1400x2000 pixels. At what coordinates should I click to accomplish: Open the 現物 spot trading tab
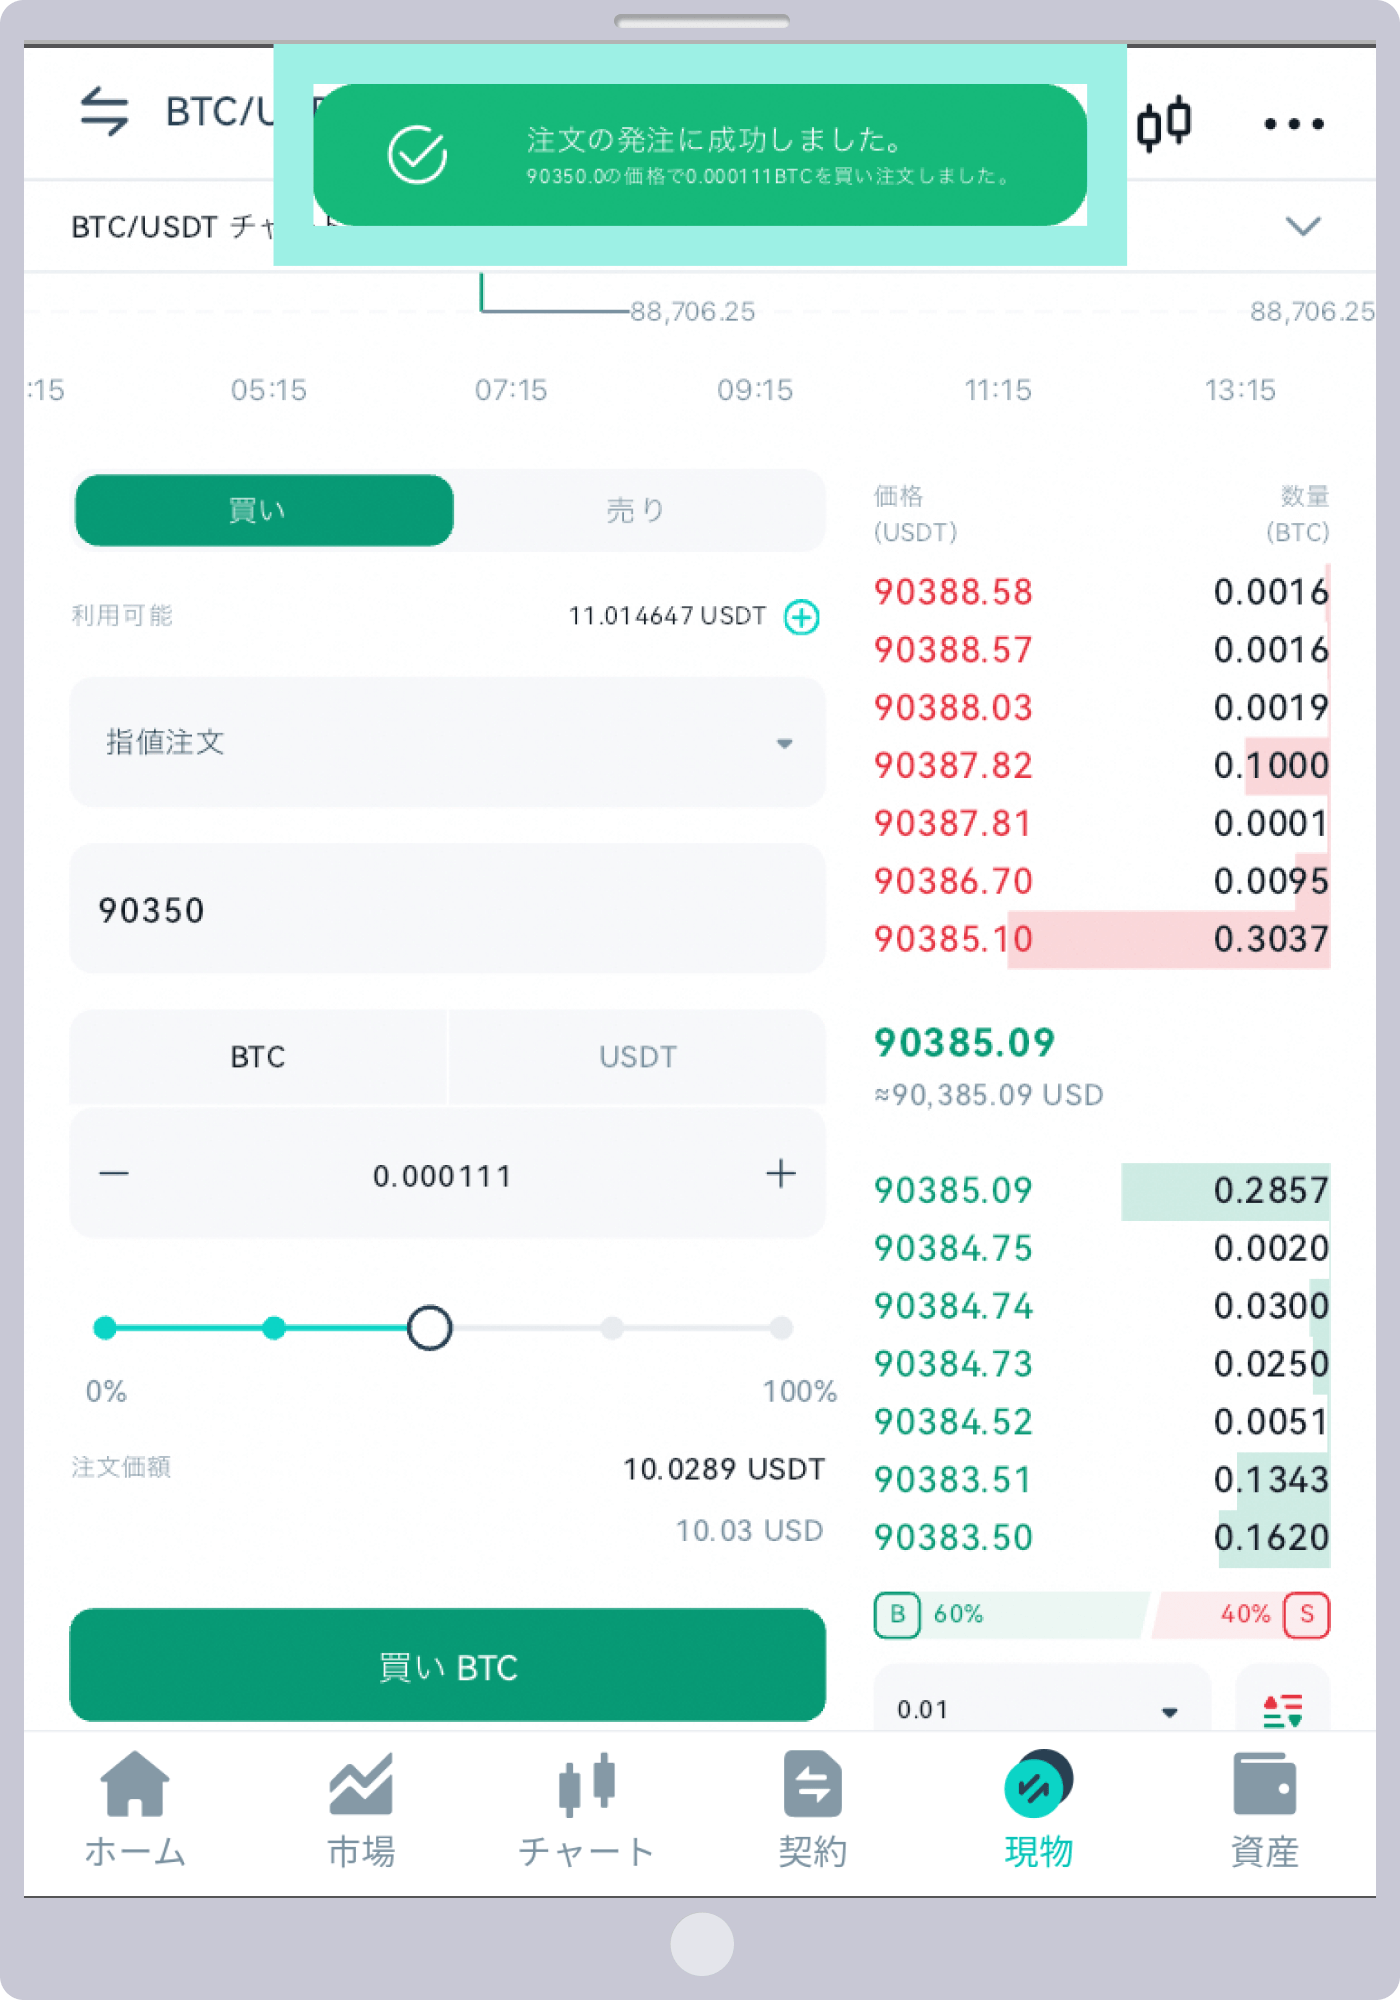click(x=1038, y=1811)
